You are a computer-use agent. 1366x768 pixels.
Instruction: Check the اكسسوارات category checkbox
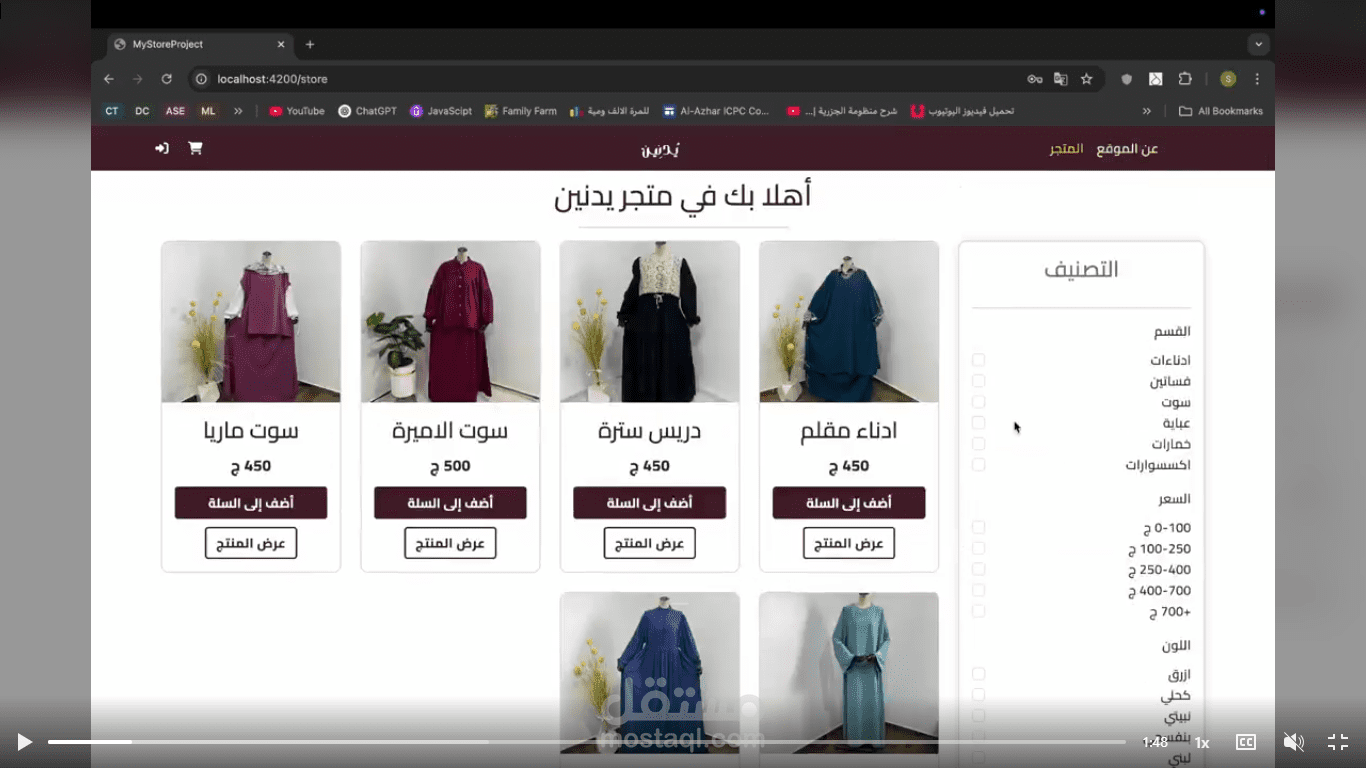979,465
